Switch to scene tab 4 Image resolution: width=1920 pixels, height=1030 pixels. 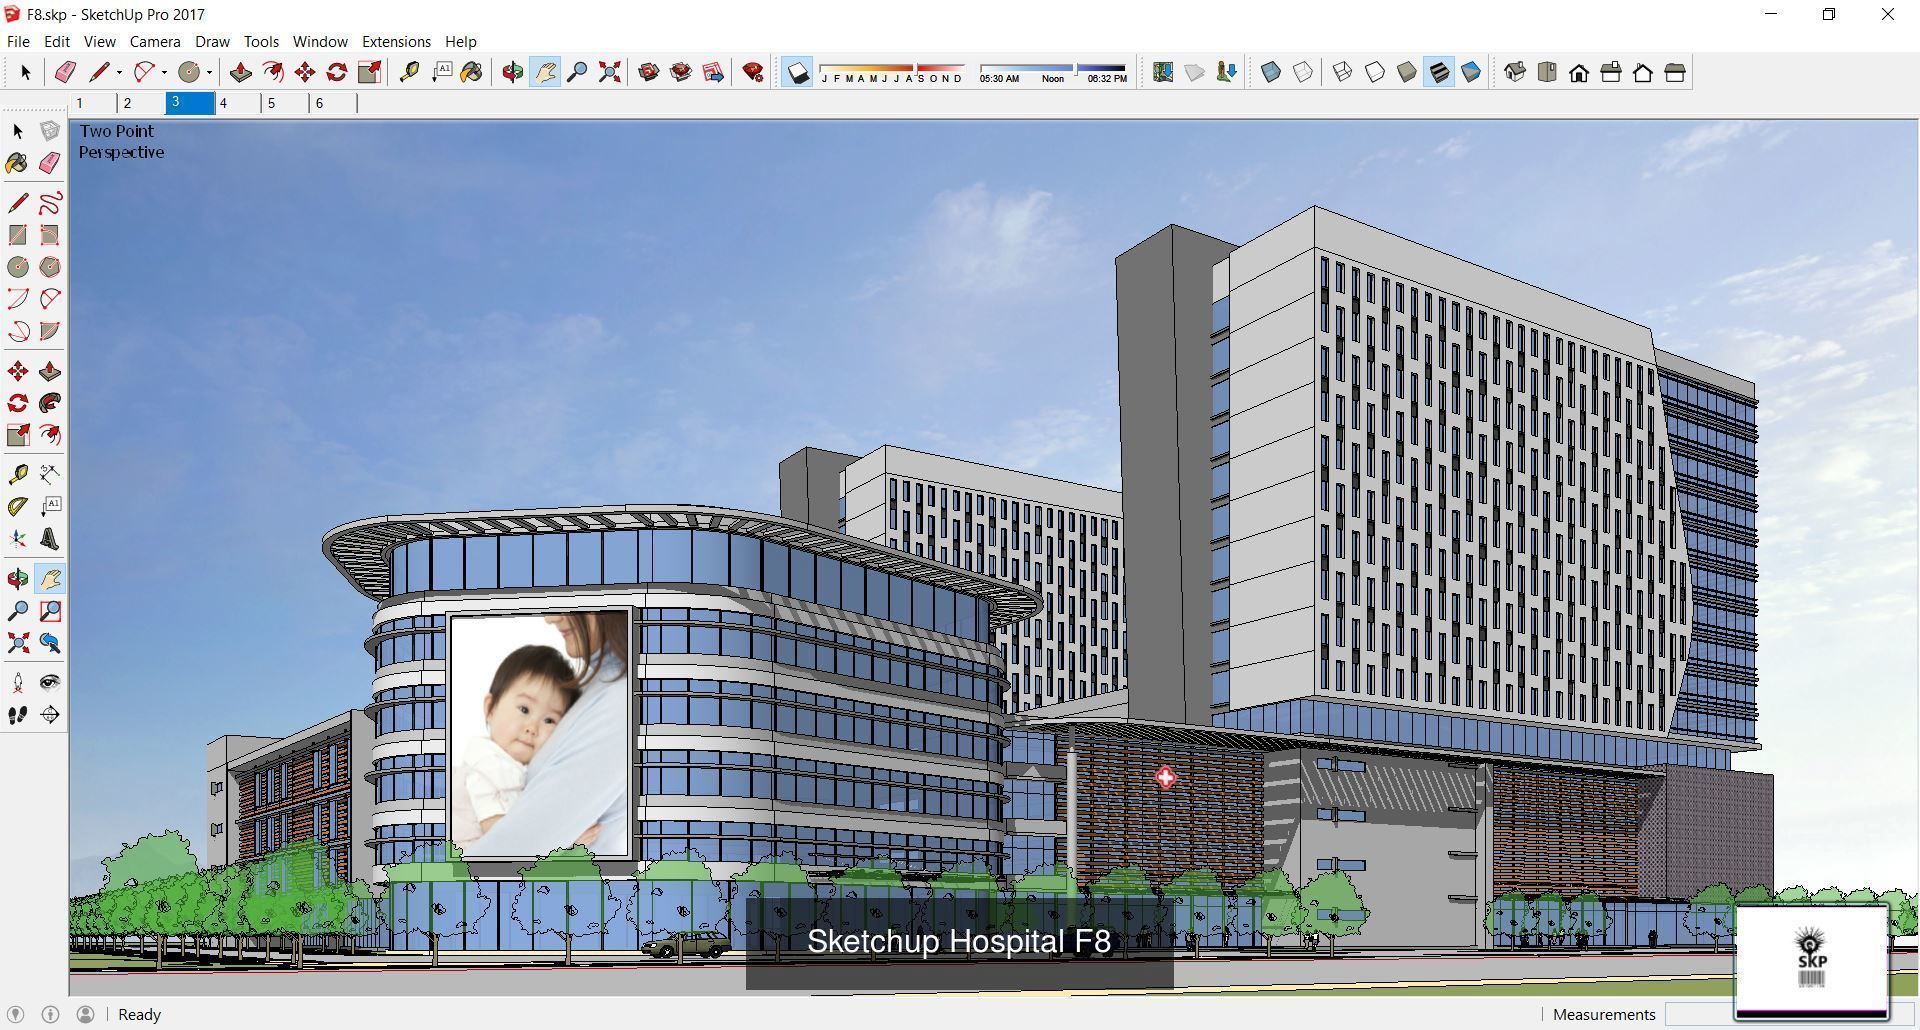point(238,103)
